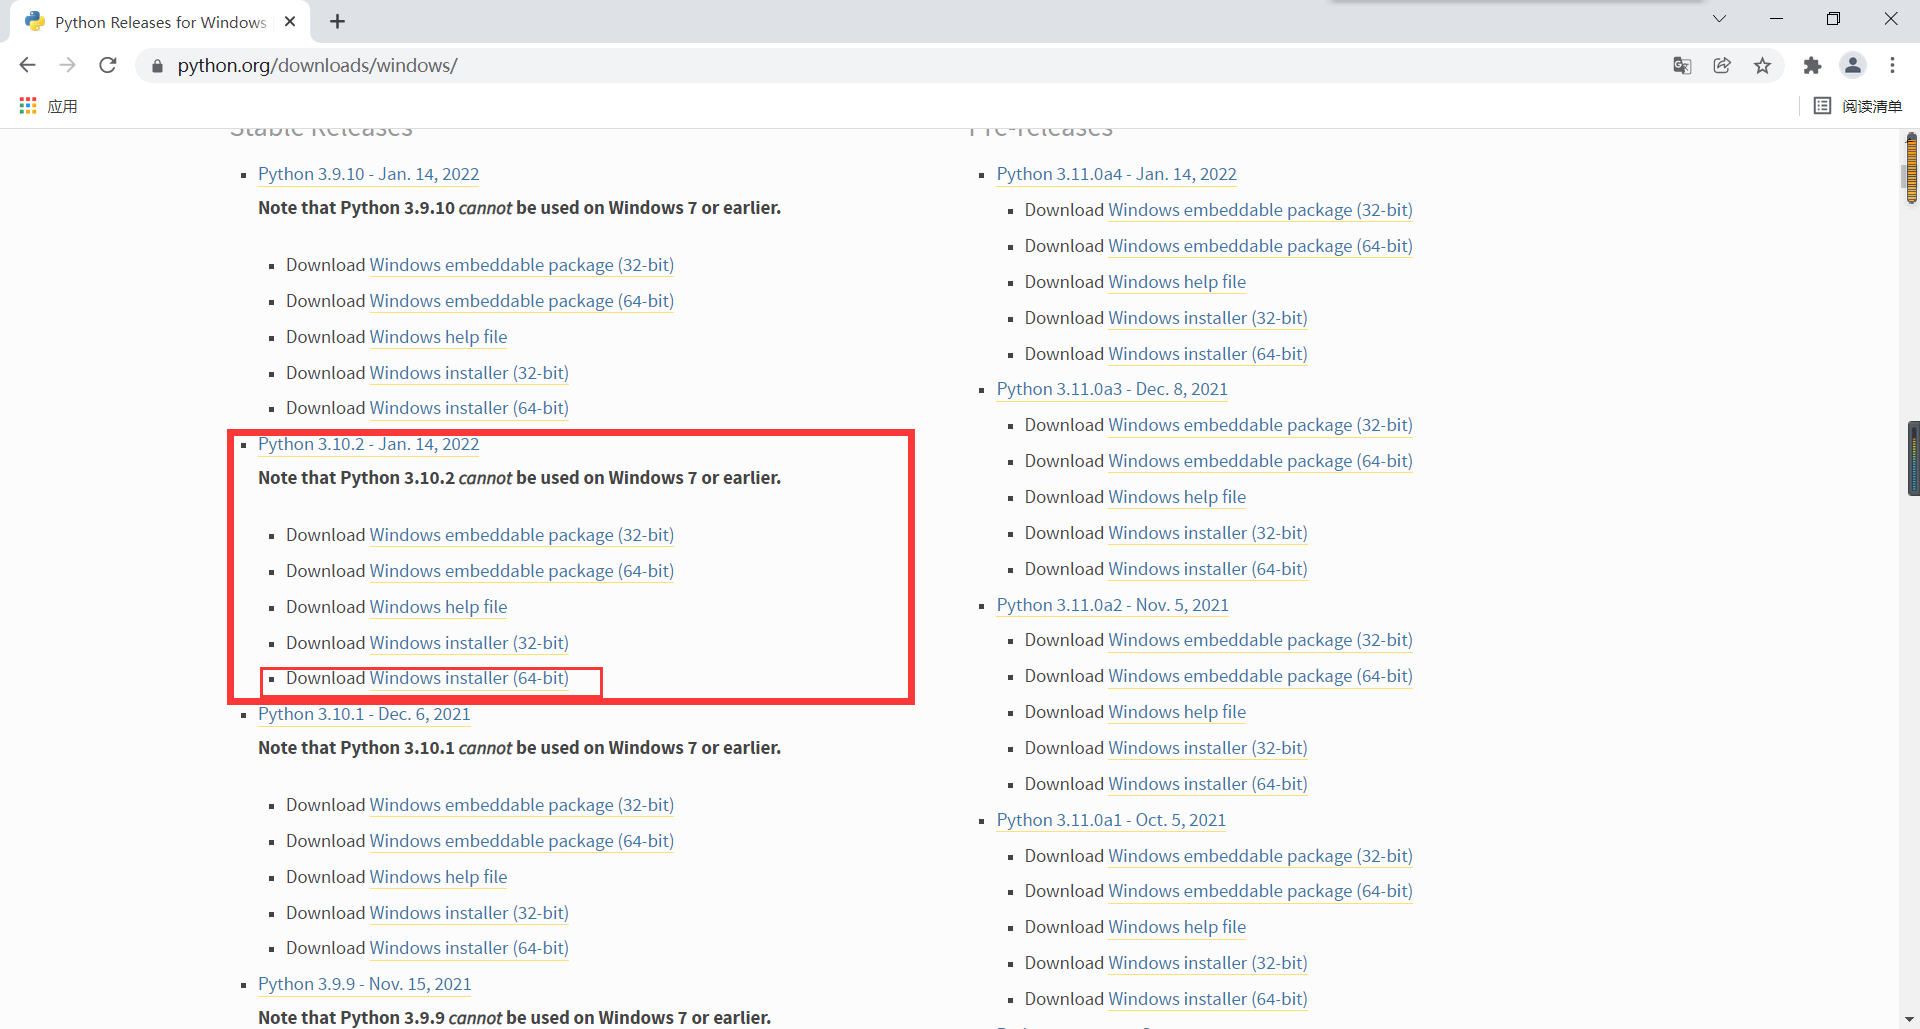This screenshot has width=1920, height=1029.
Task: Open Python 3.9.9 - Nov. 15, 2021 link
Action: point(364,984)
